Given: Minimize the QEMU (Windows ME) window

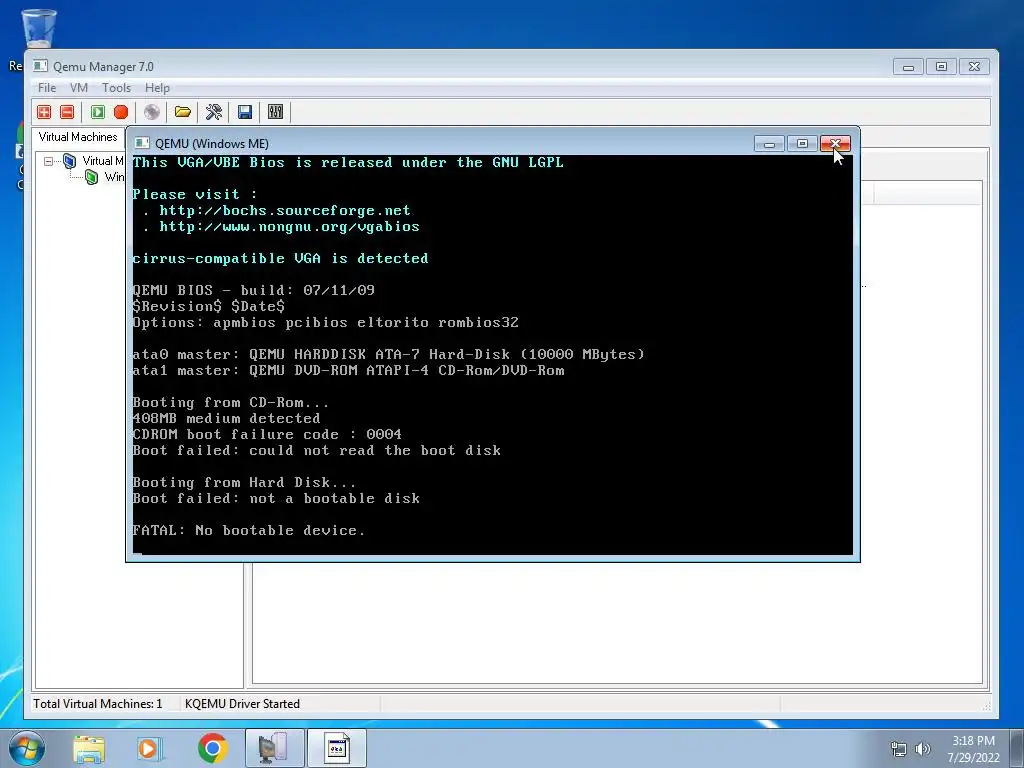Looking at the screenshot, I should tap(769, 143).
